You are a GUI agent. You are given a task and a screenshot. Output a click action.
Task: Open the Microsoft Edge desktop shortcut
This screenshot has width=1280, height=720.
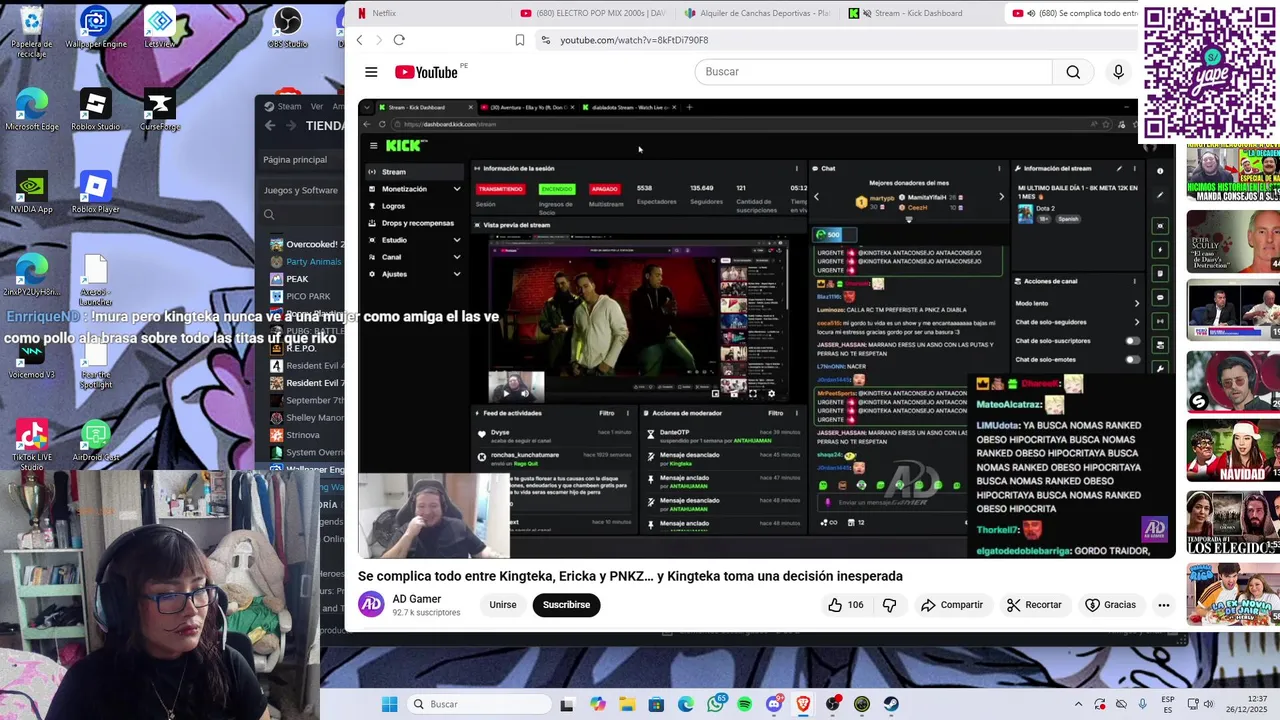pos(31,110)
